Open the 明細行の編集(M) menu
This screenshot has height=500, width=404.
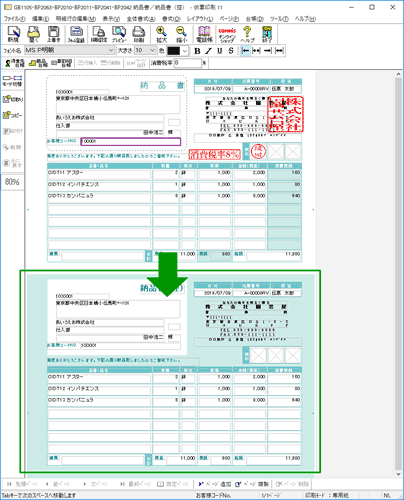(76, 19)
